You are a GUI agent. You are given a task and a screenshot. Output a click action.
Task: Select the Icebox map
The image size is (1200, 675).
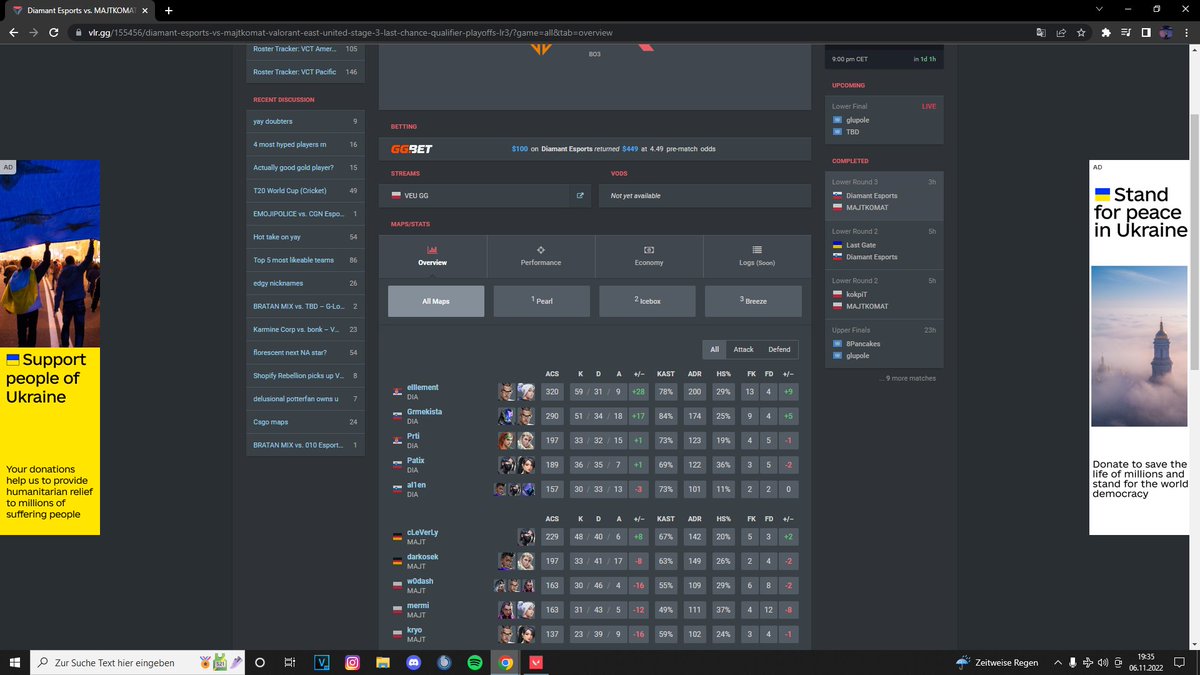click(647, 301)
